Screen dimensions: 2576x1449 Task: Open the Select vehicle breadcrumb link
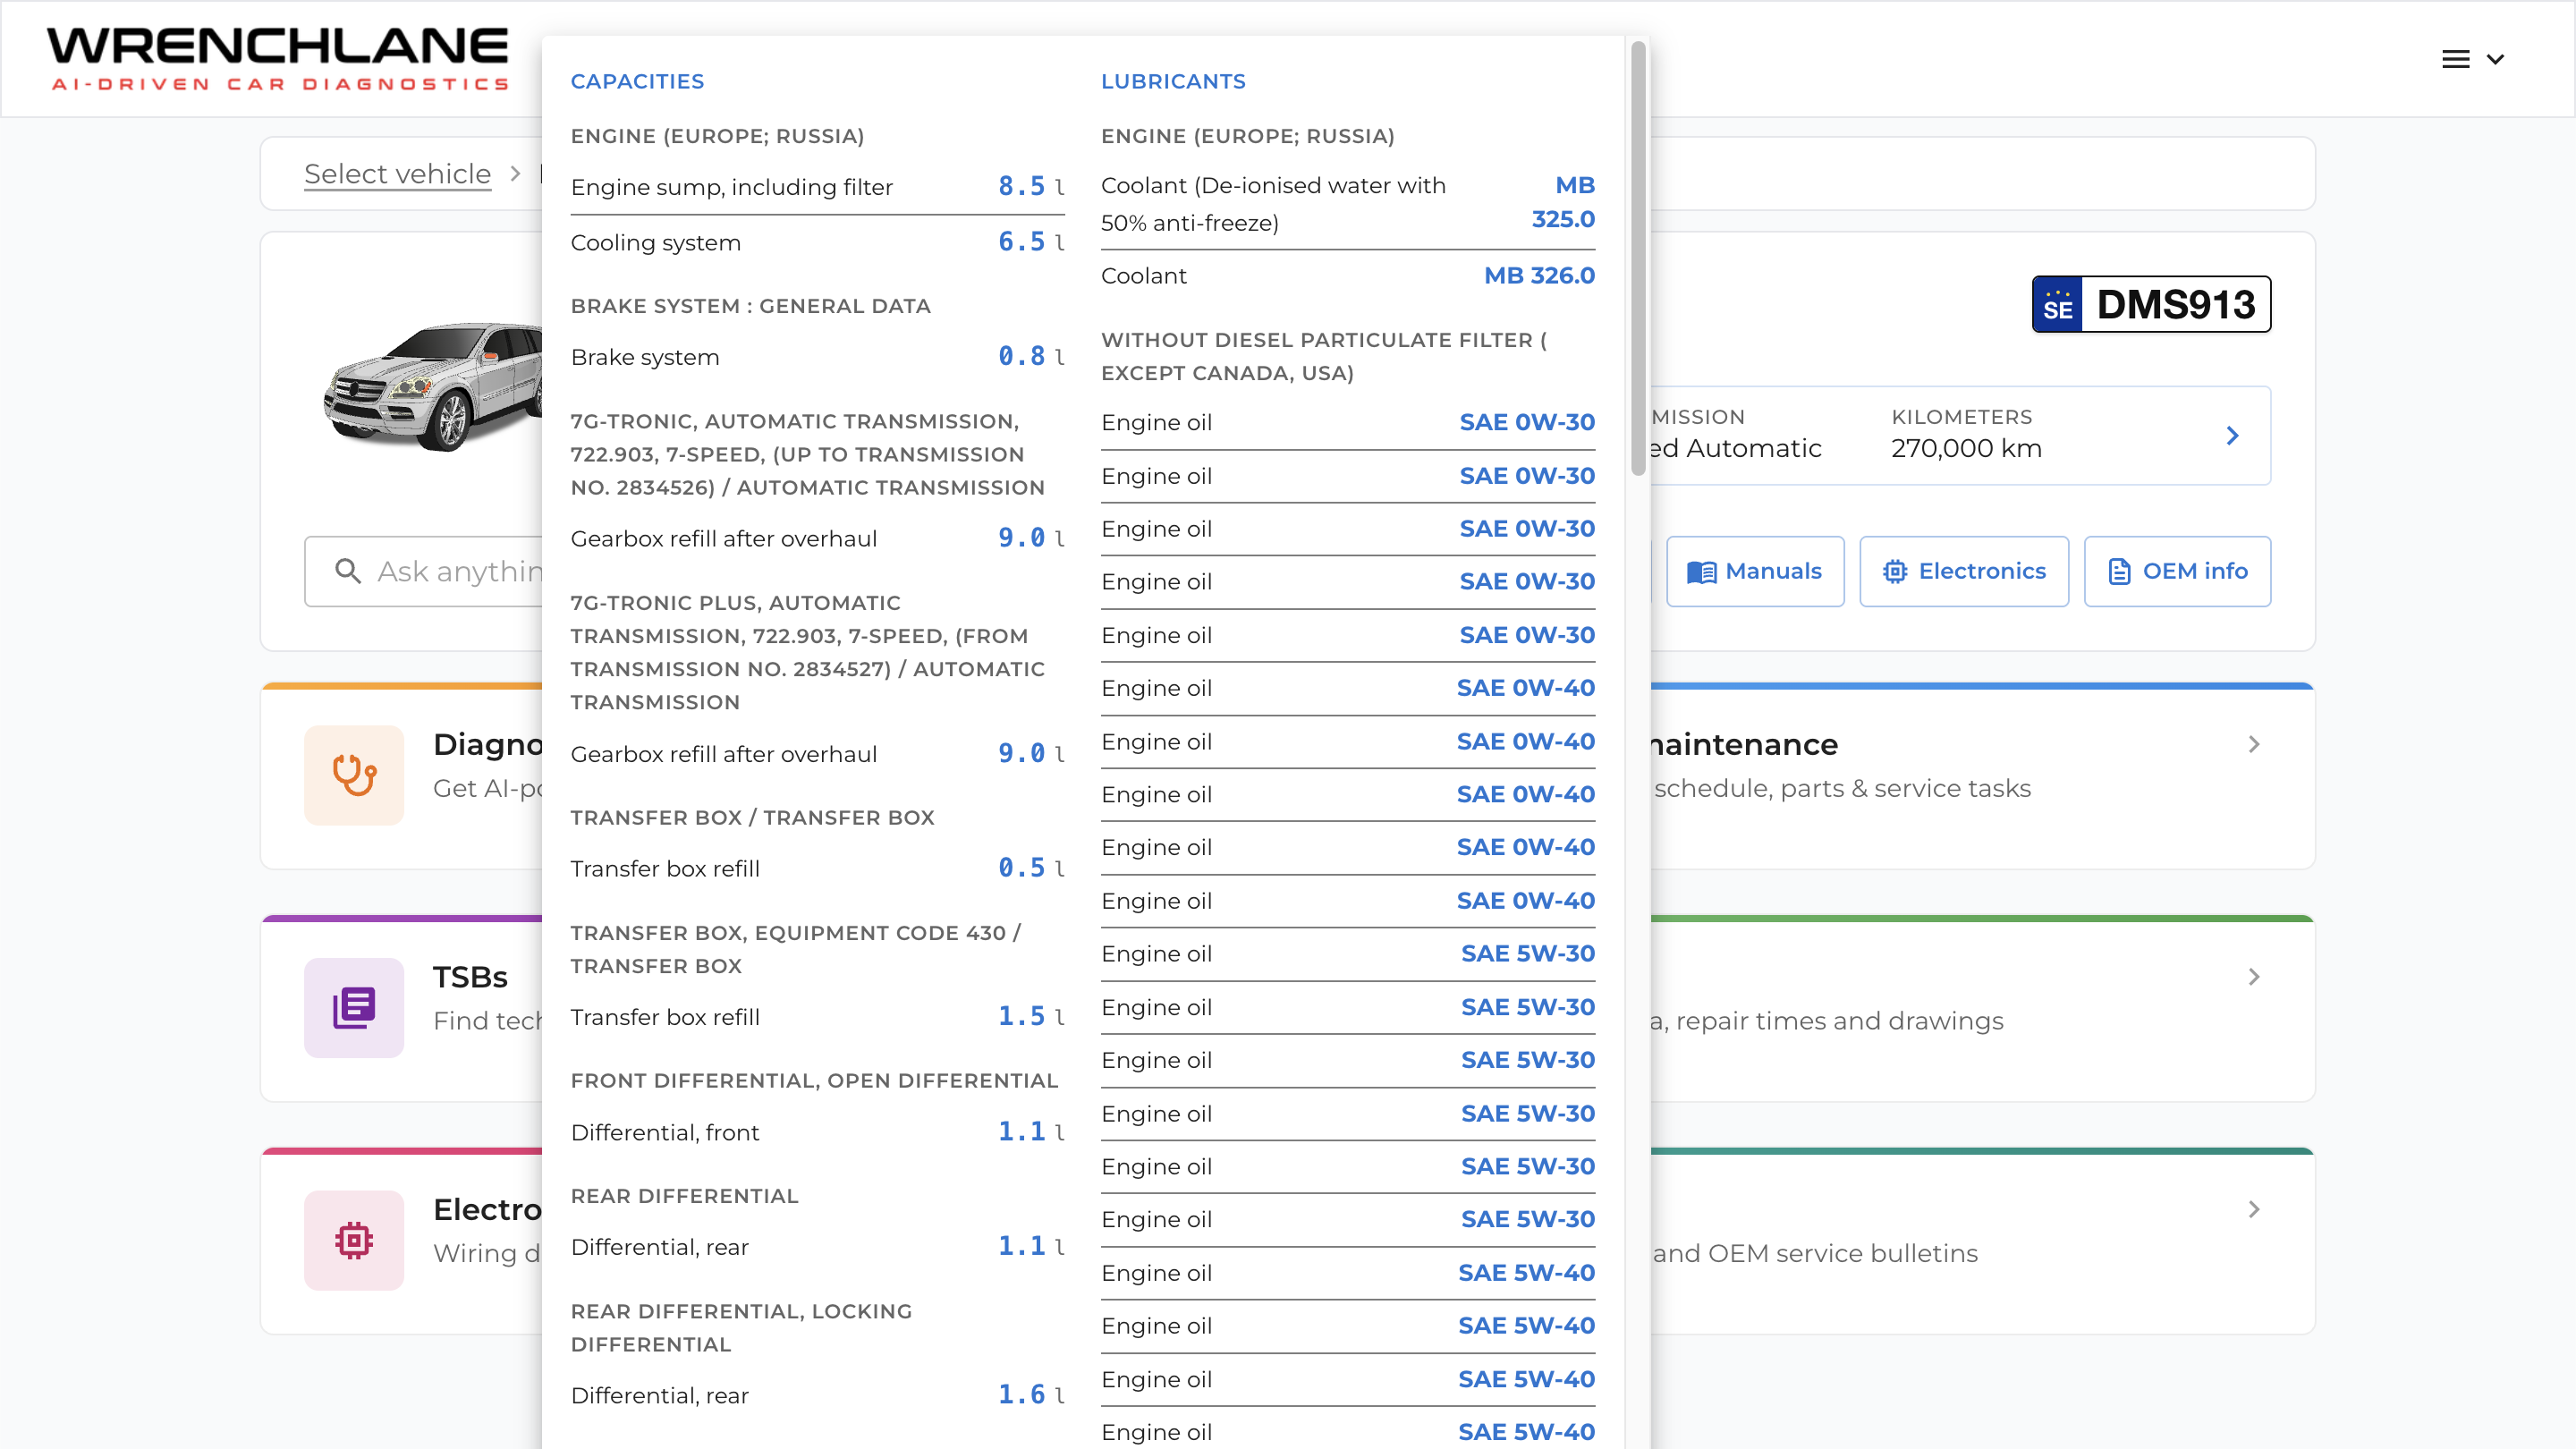coord(397,174)
